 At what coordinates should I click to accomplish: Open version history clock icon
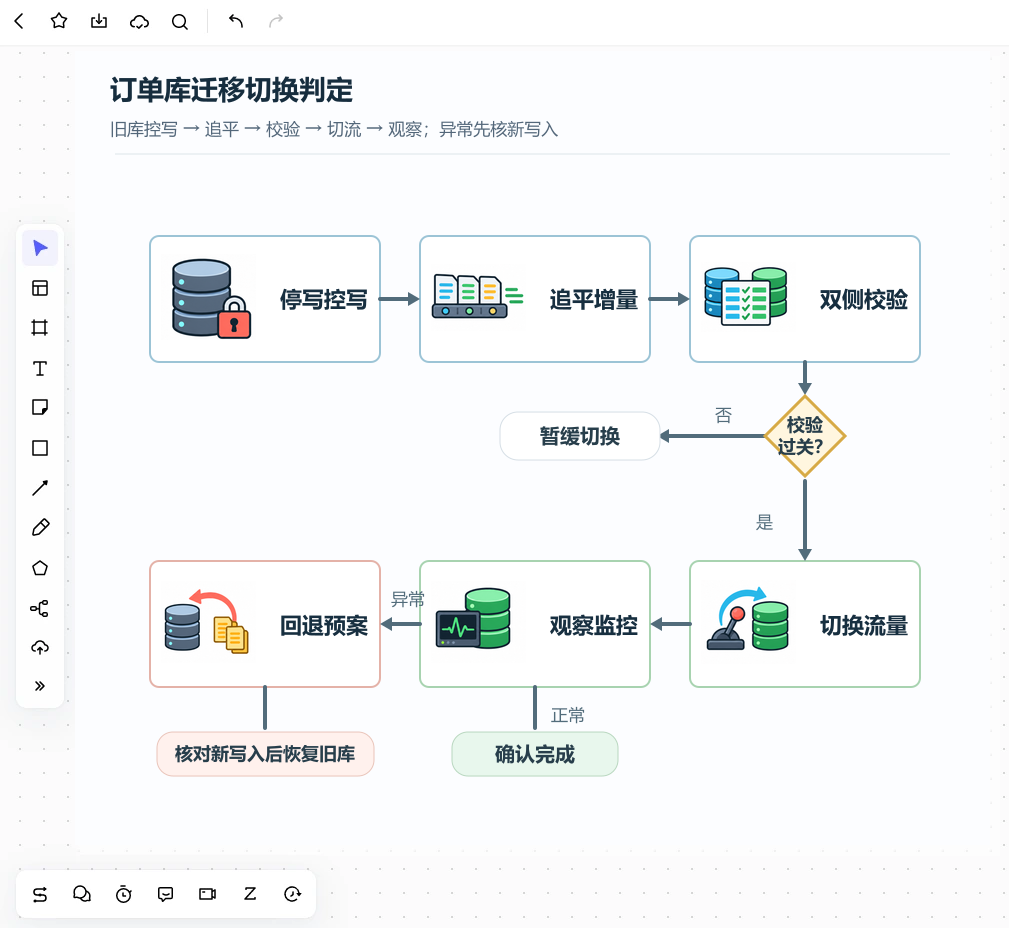(292, 894)
